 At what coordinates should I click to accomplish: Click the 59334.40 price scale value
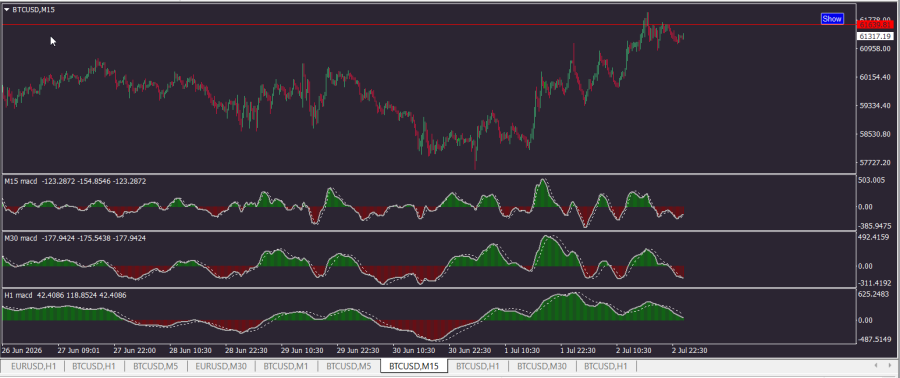pyautogui.click(x=875, y=106)
